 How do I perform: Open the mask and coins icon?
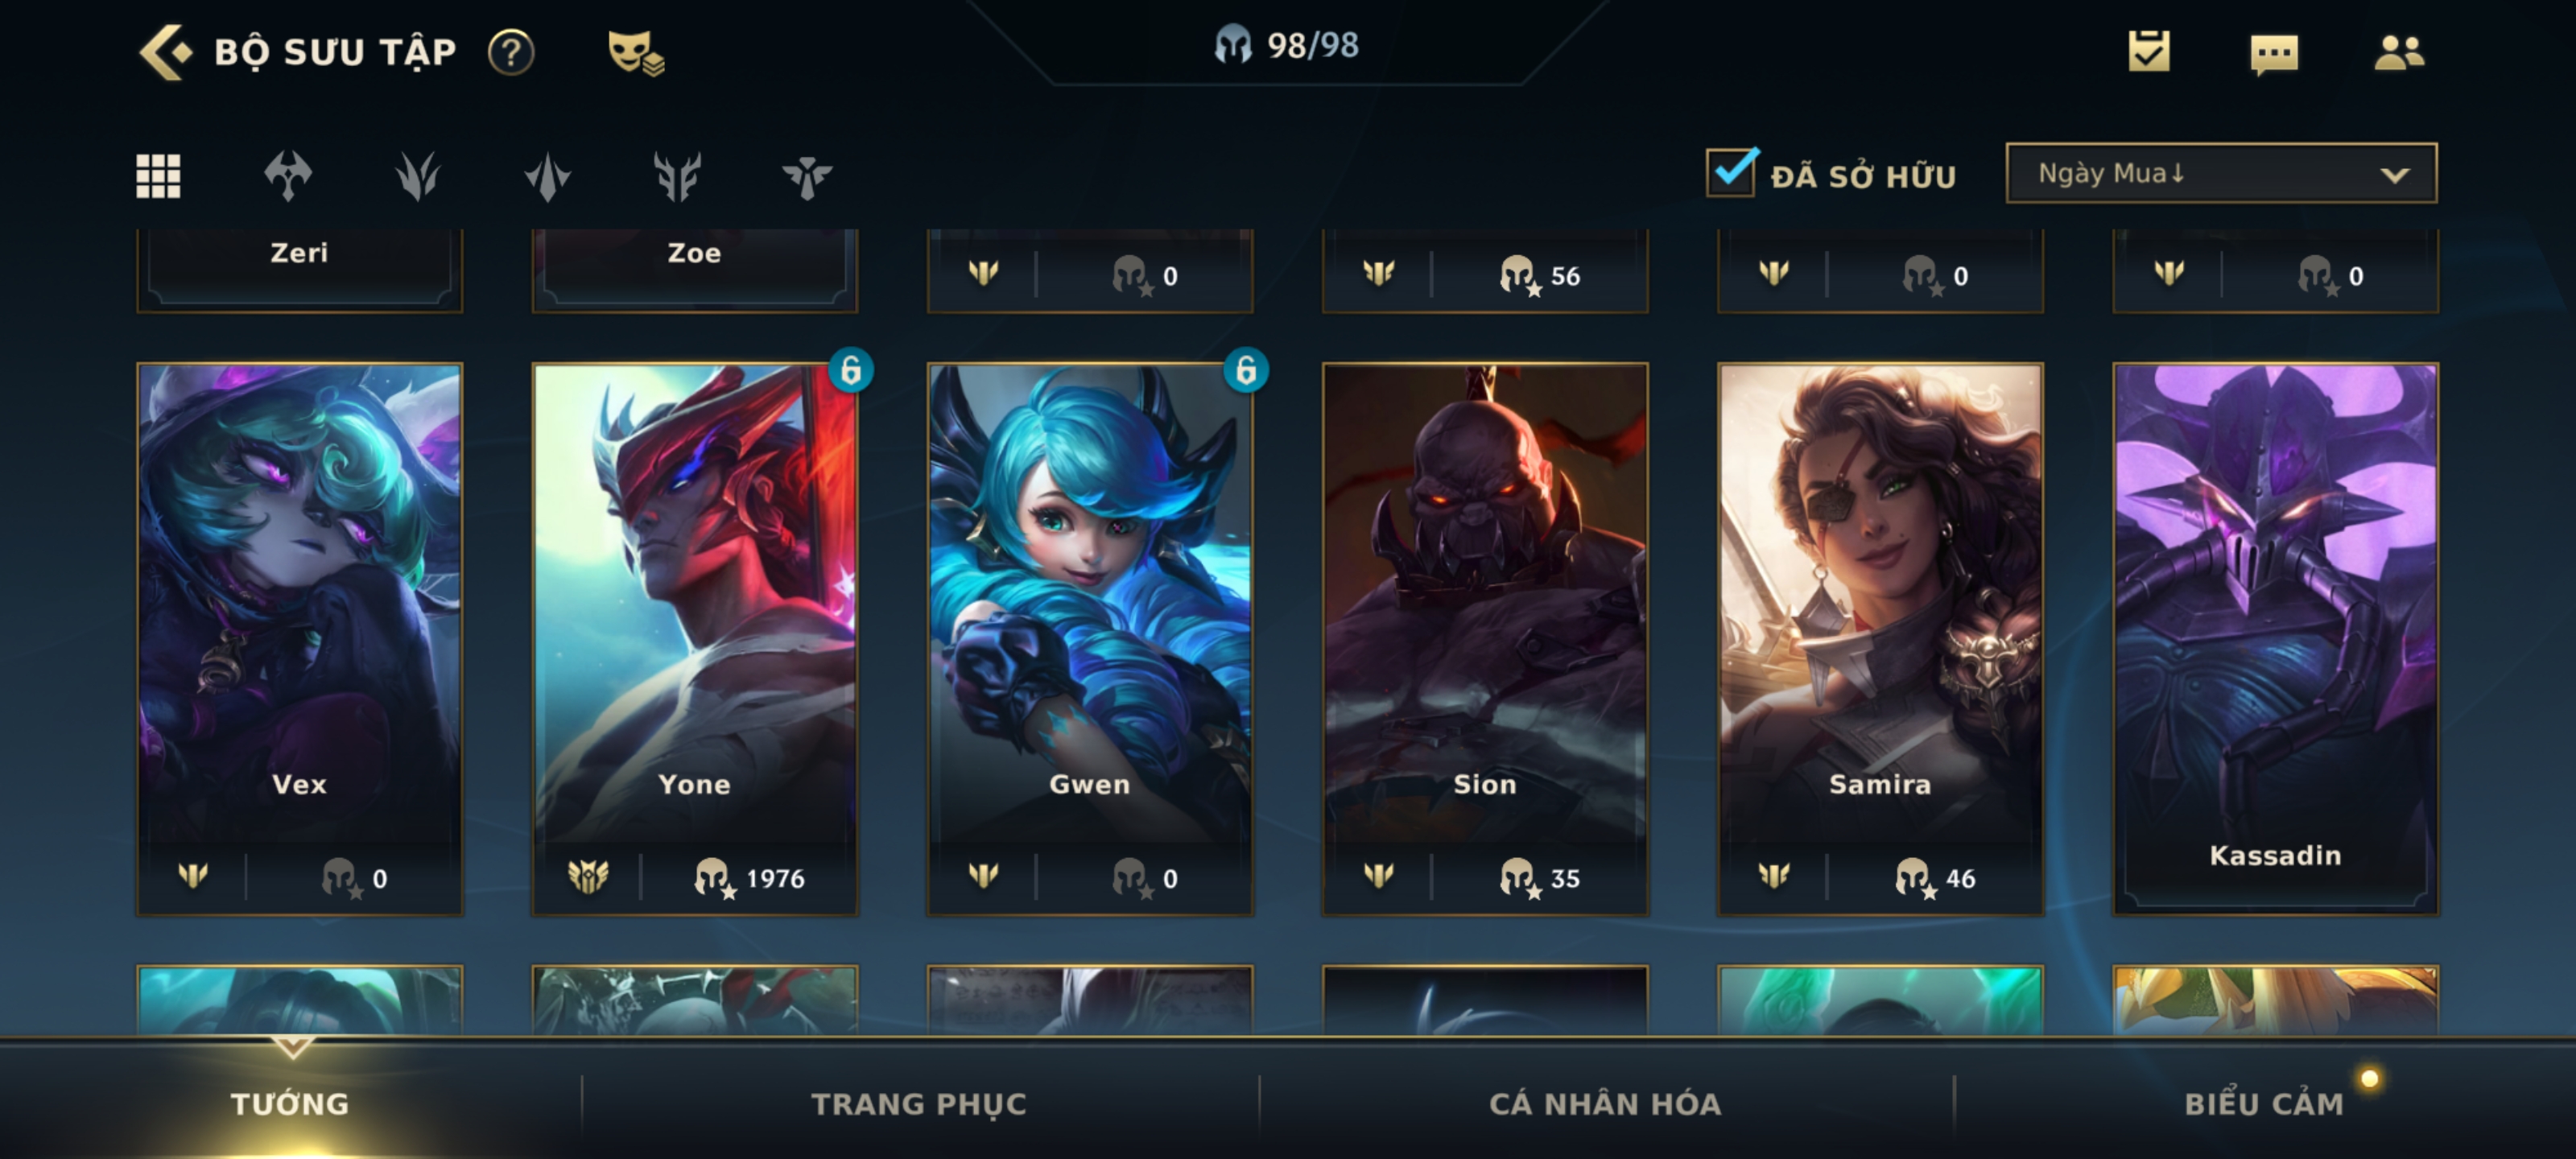[x=636, y=52]
